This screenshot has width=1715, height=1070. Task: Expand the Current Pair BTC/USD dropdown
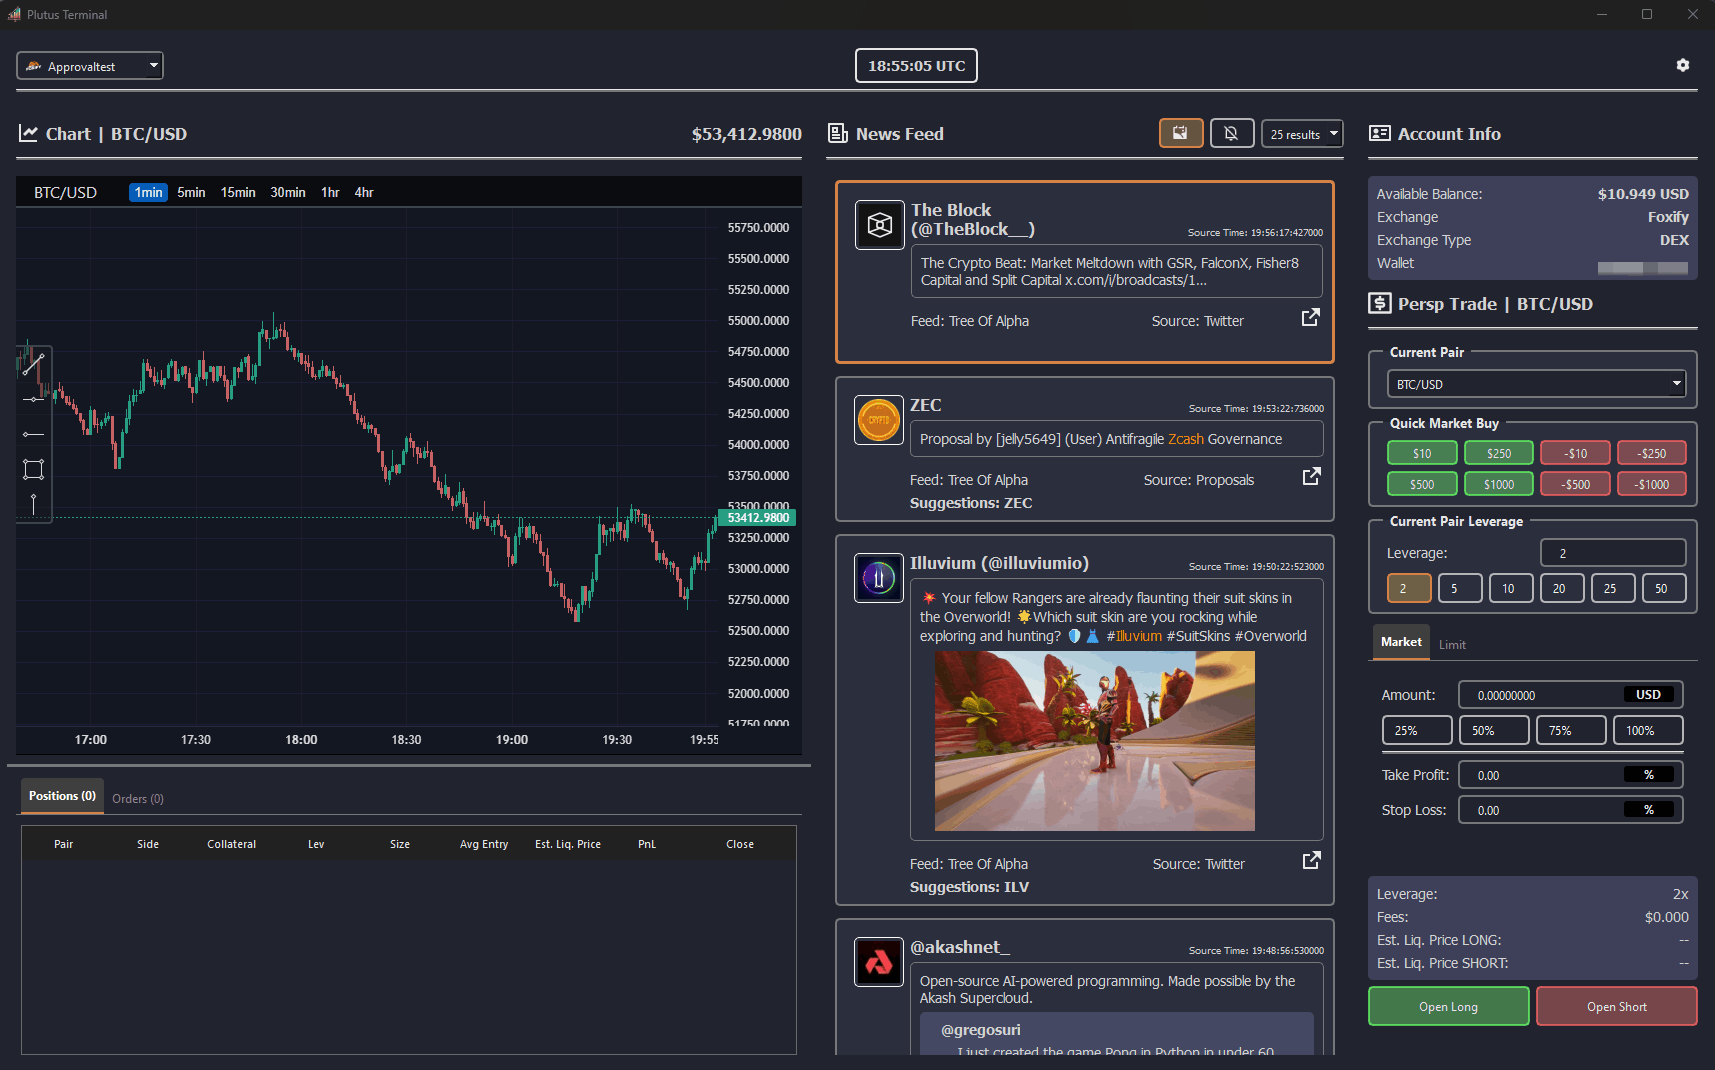(1535, 384)
